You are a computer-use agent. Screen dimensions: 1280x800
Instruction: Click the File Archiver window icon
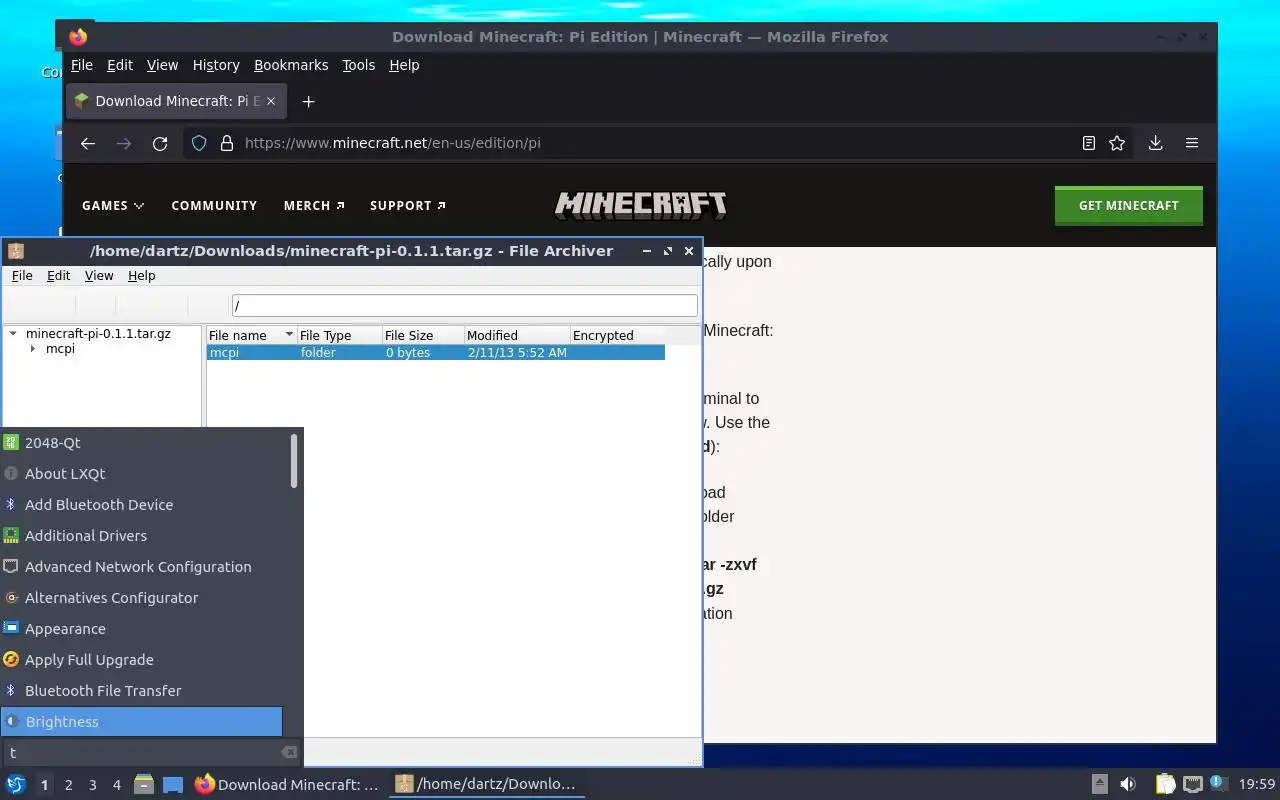15,251
